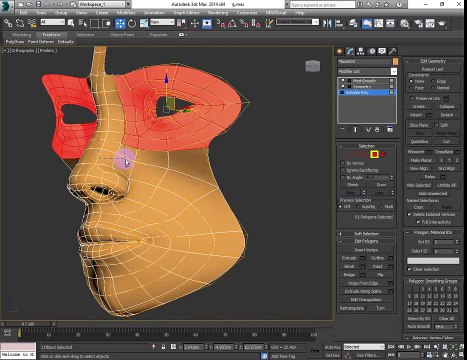
Task: Toggle the Preserve UVs checkbox
Action: click(412, 98)
